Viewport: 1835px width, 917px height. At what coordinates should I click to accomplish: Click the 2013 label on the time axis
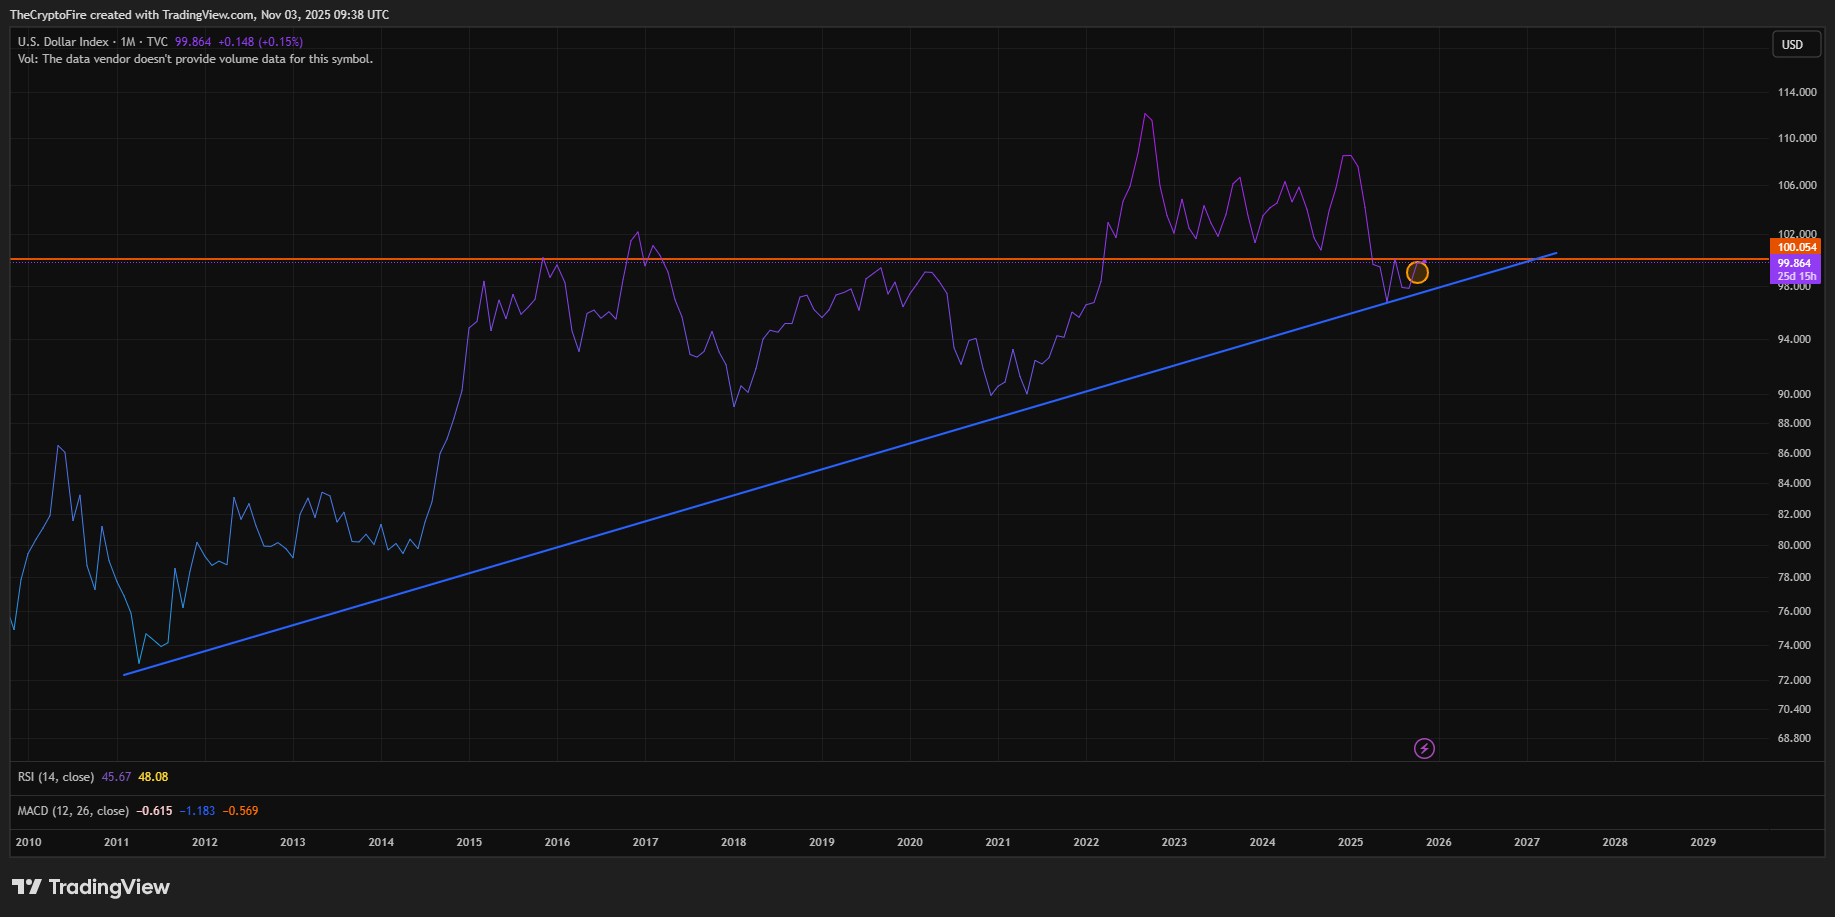coord(293,842)
